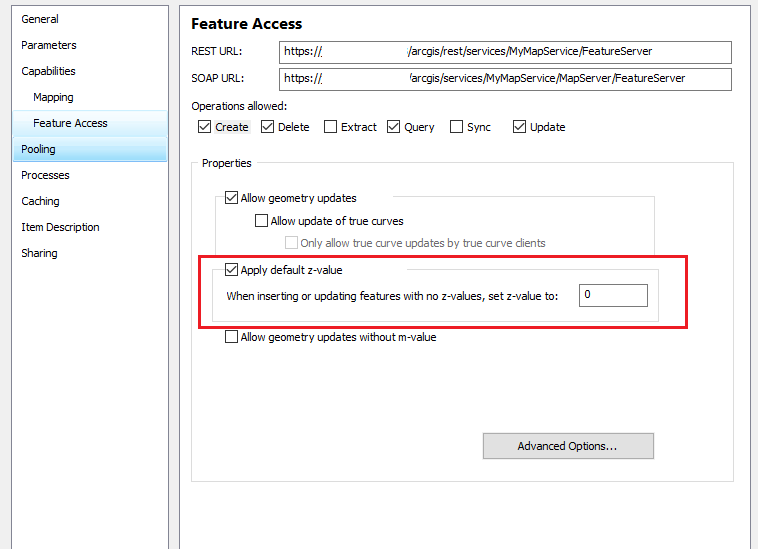
Task: Toggle Allow update of true curves
Action: 262,221
